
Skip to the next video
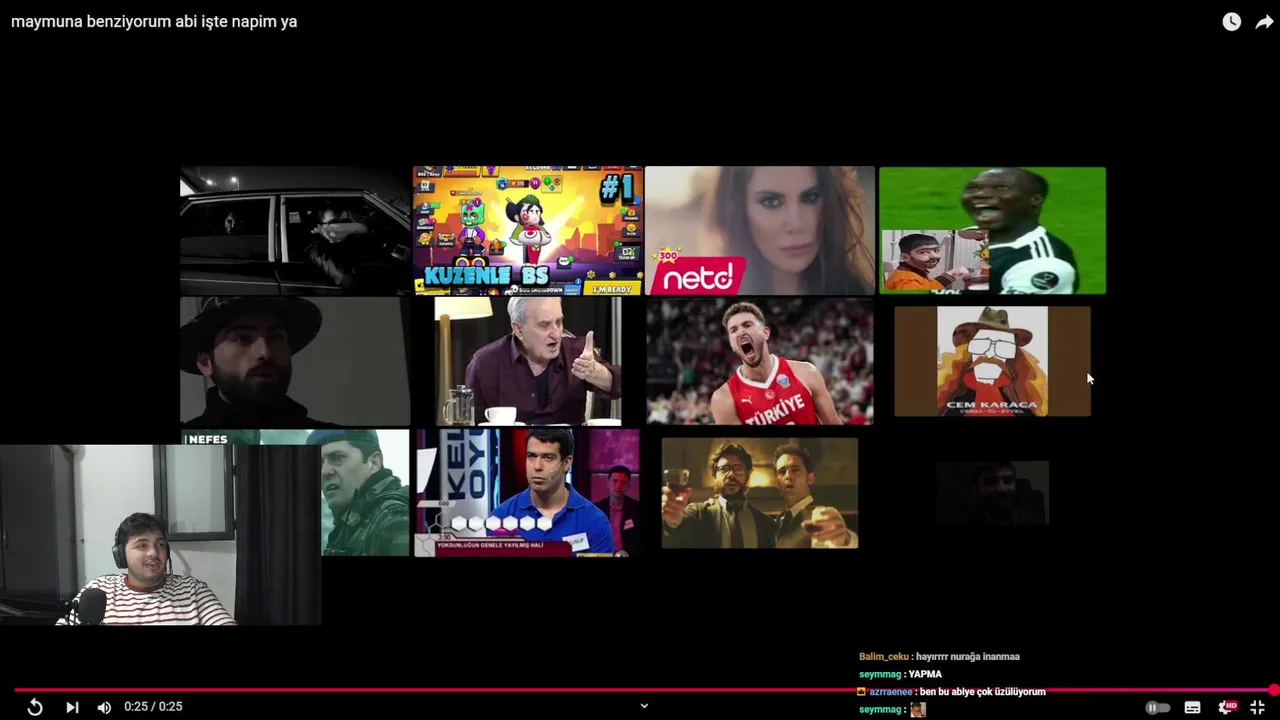[x=72, y=707]
